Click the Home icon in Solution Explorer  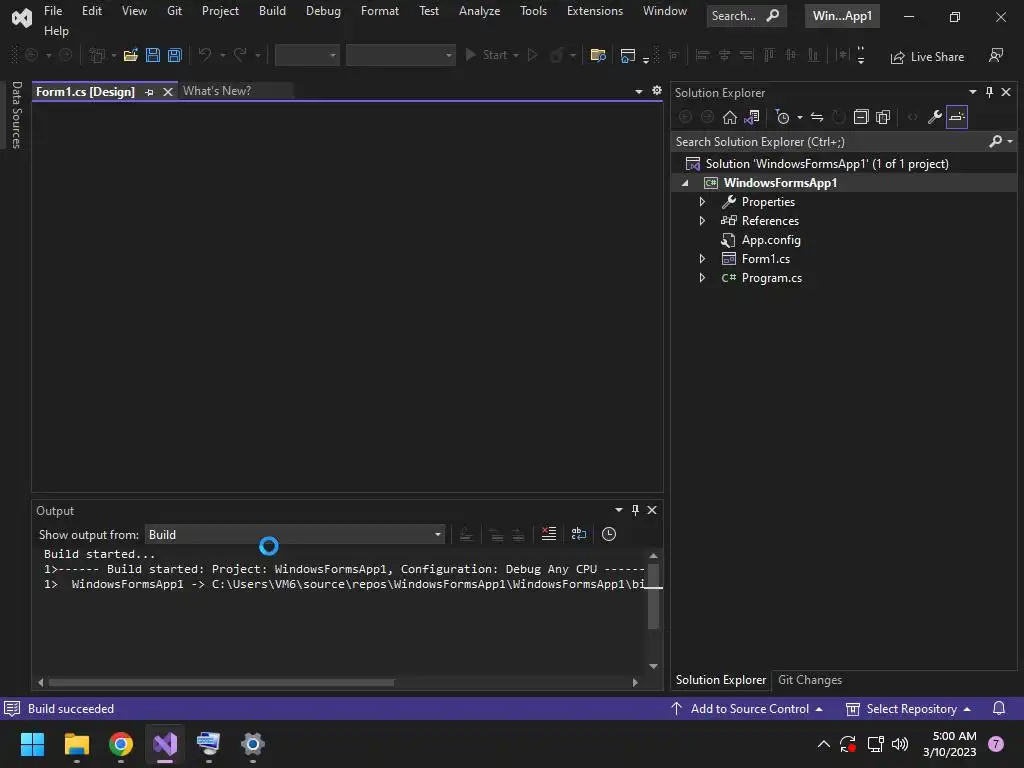pos(729,117)
